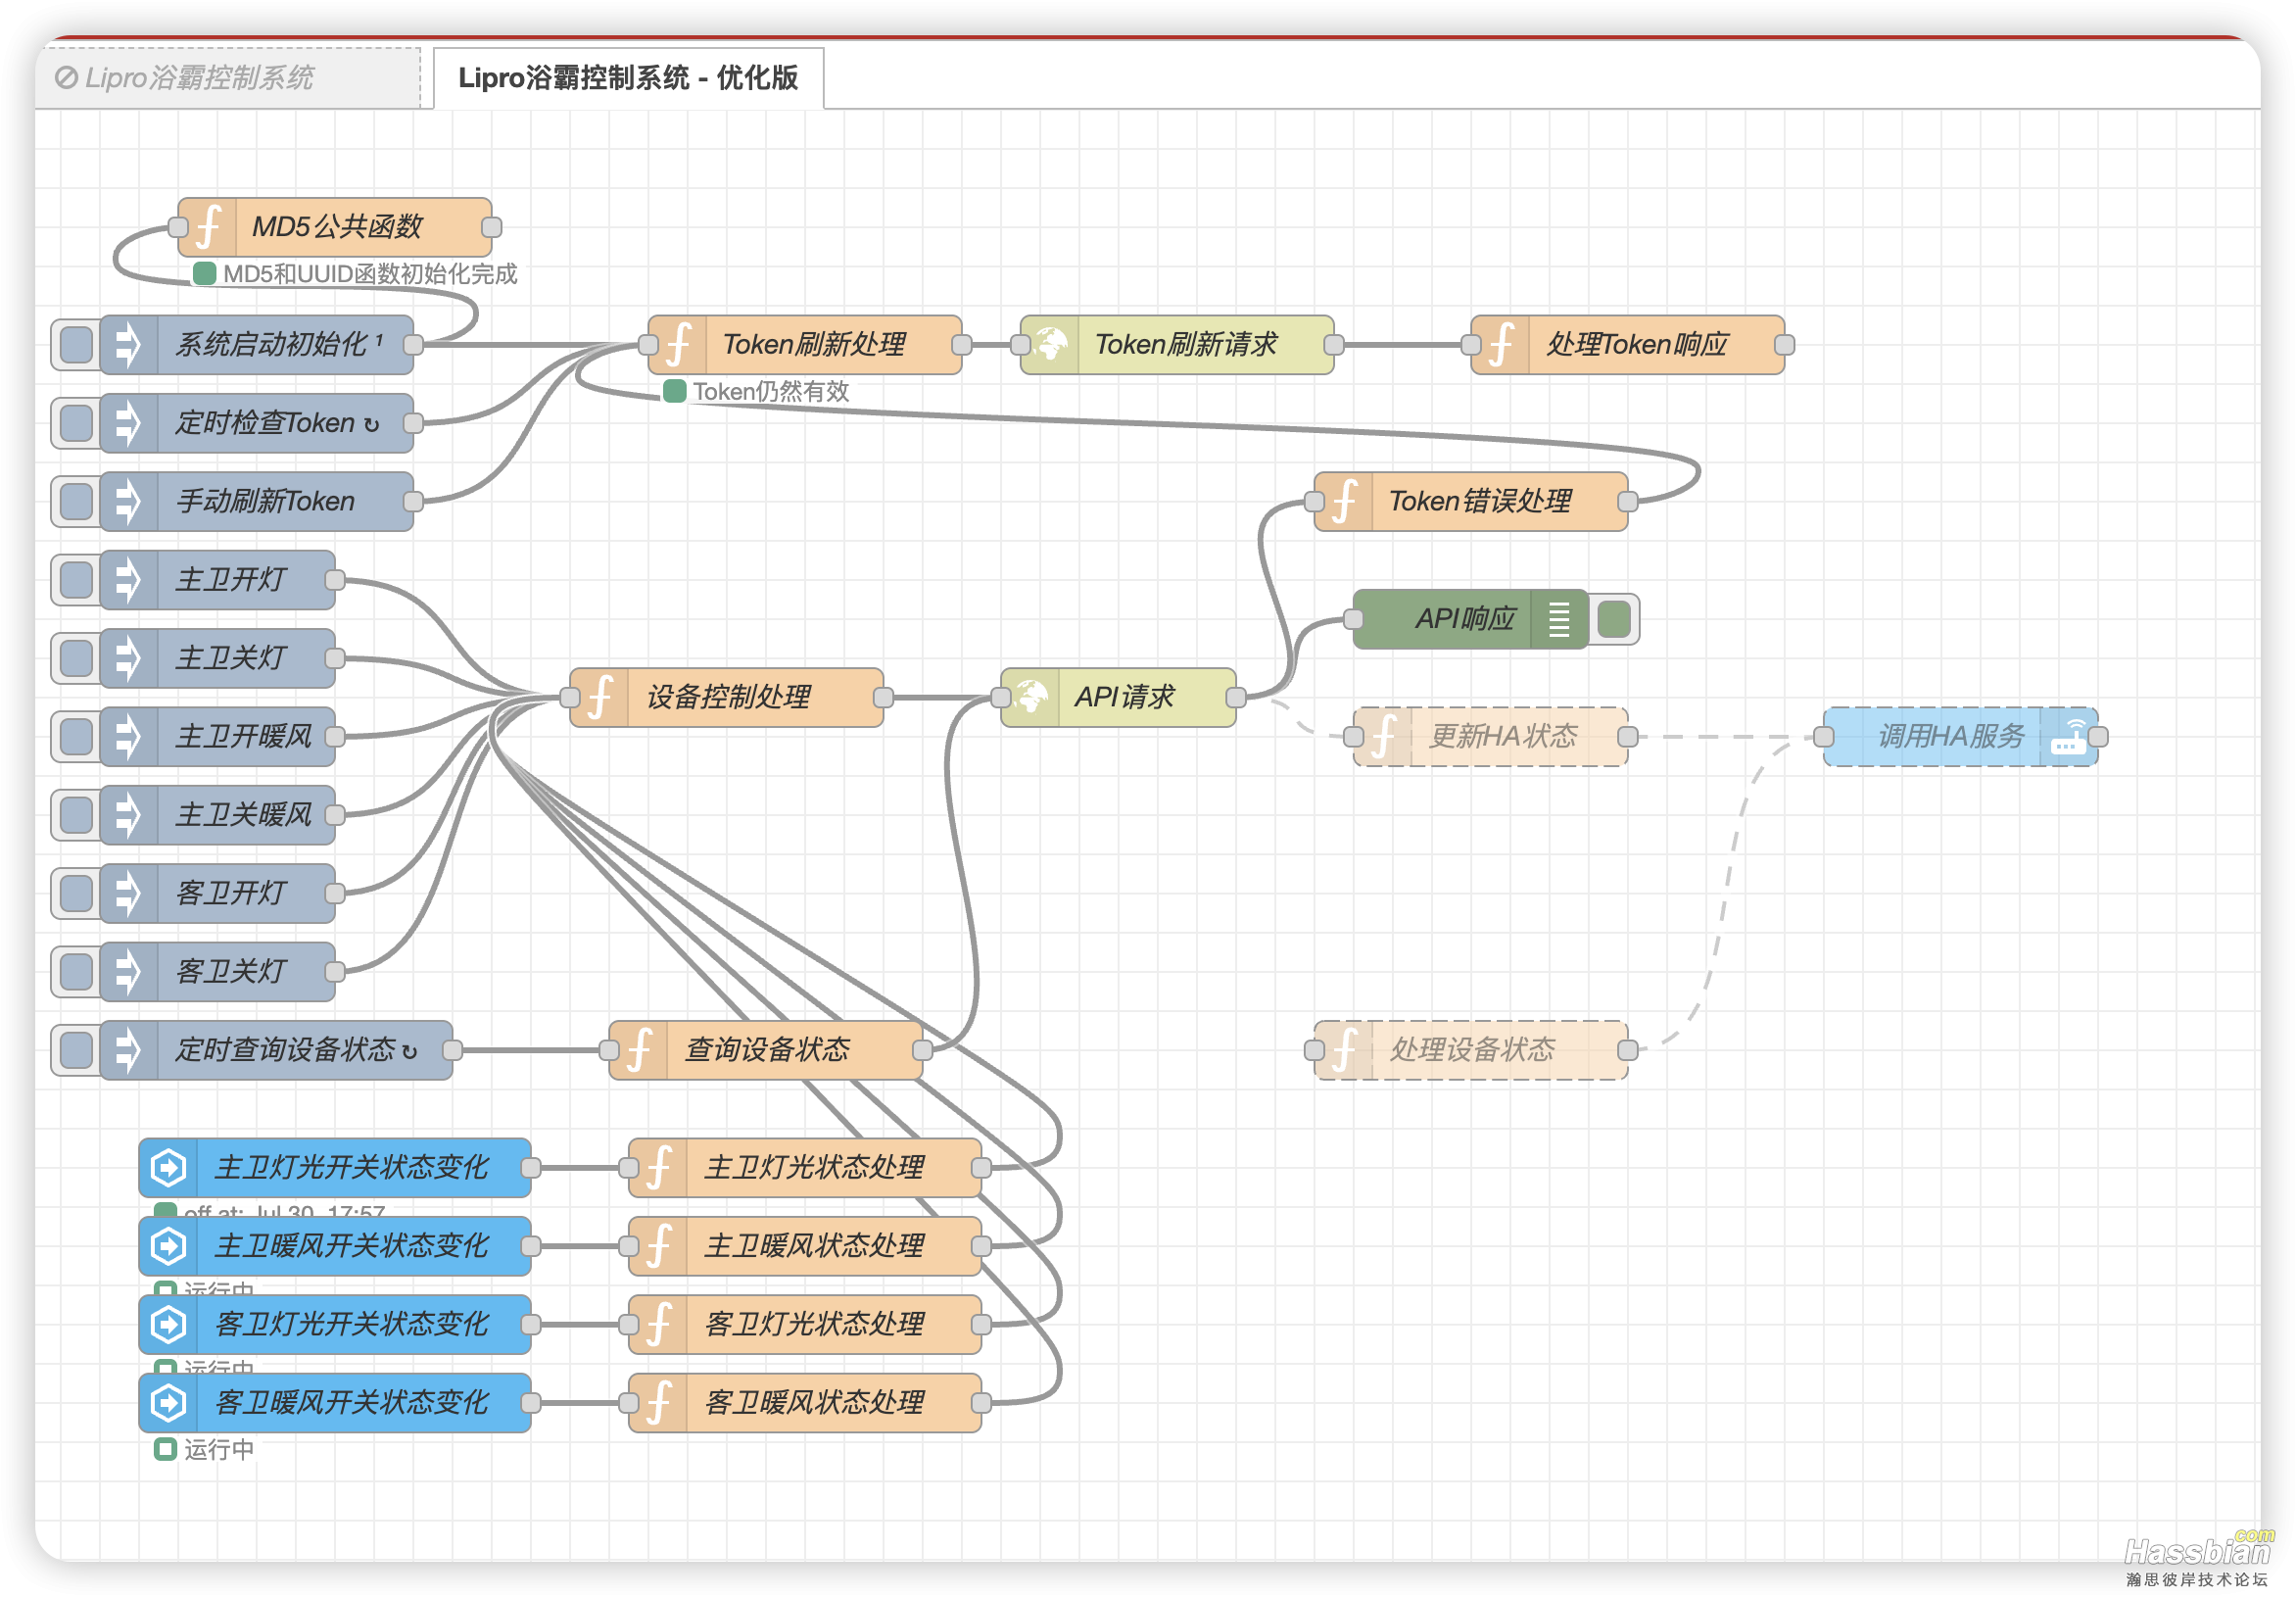This screenshot has width=2296, height=1597.
Task: Click the input port of Token刷新处理
Action: pyautogui.click(x=648, y=345)
